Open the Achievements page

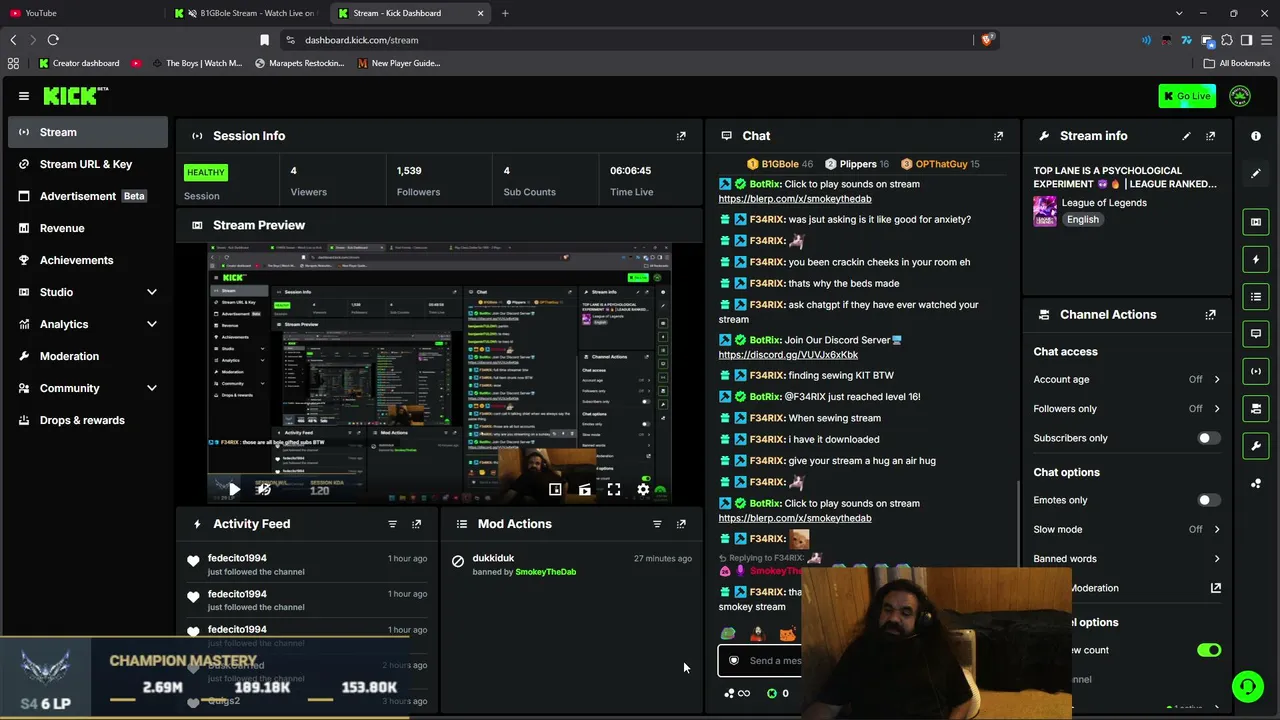(88, 260)
